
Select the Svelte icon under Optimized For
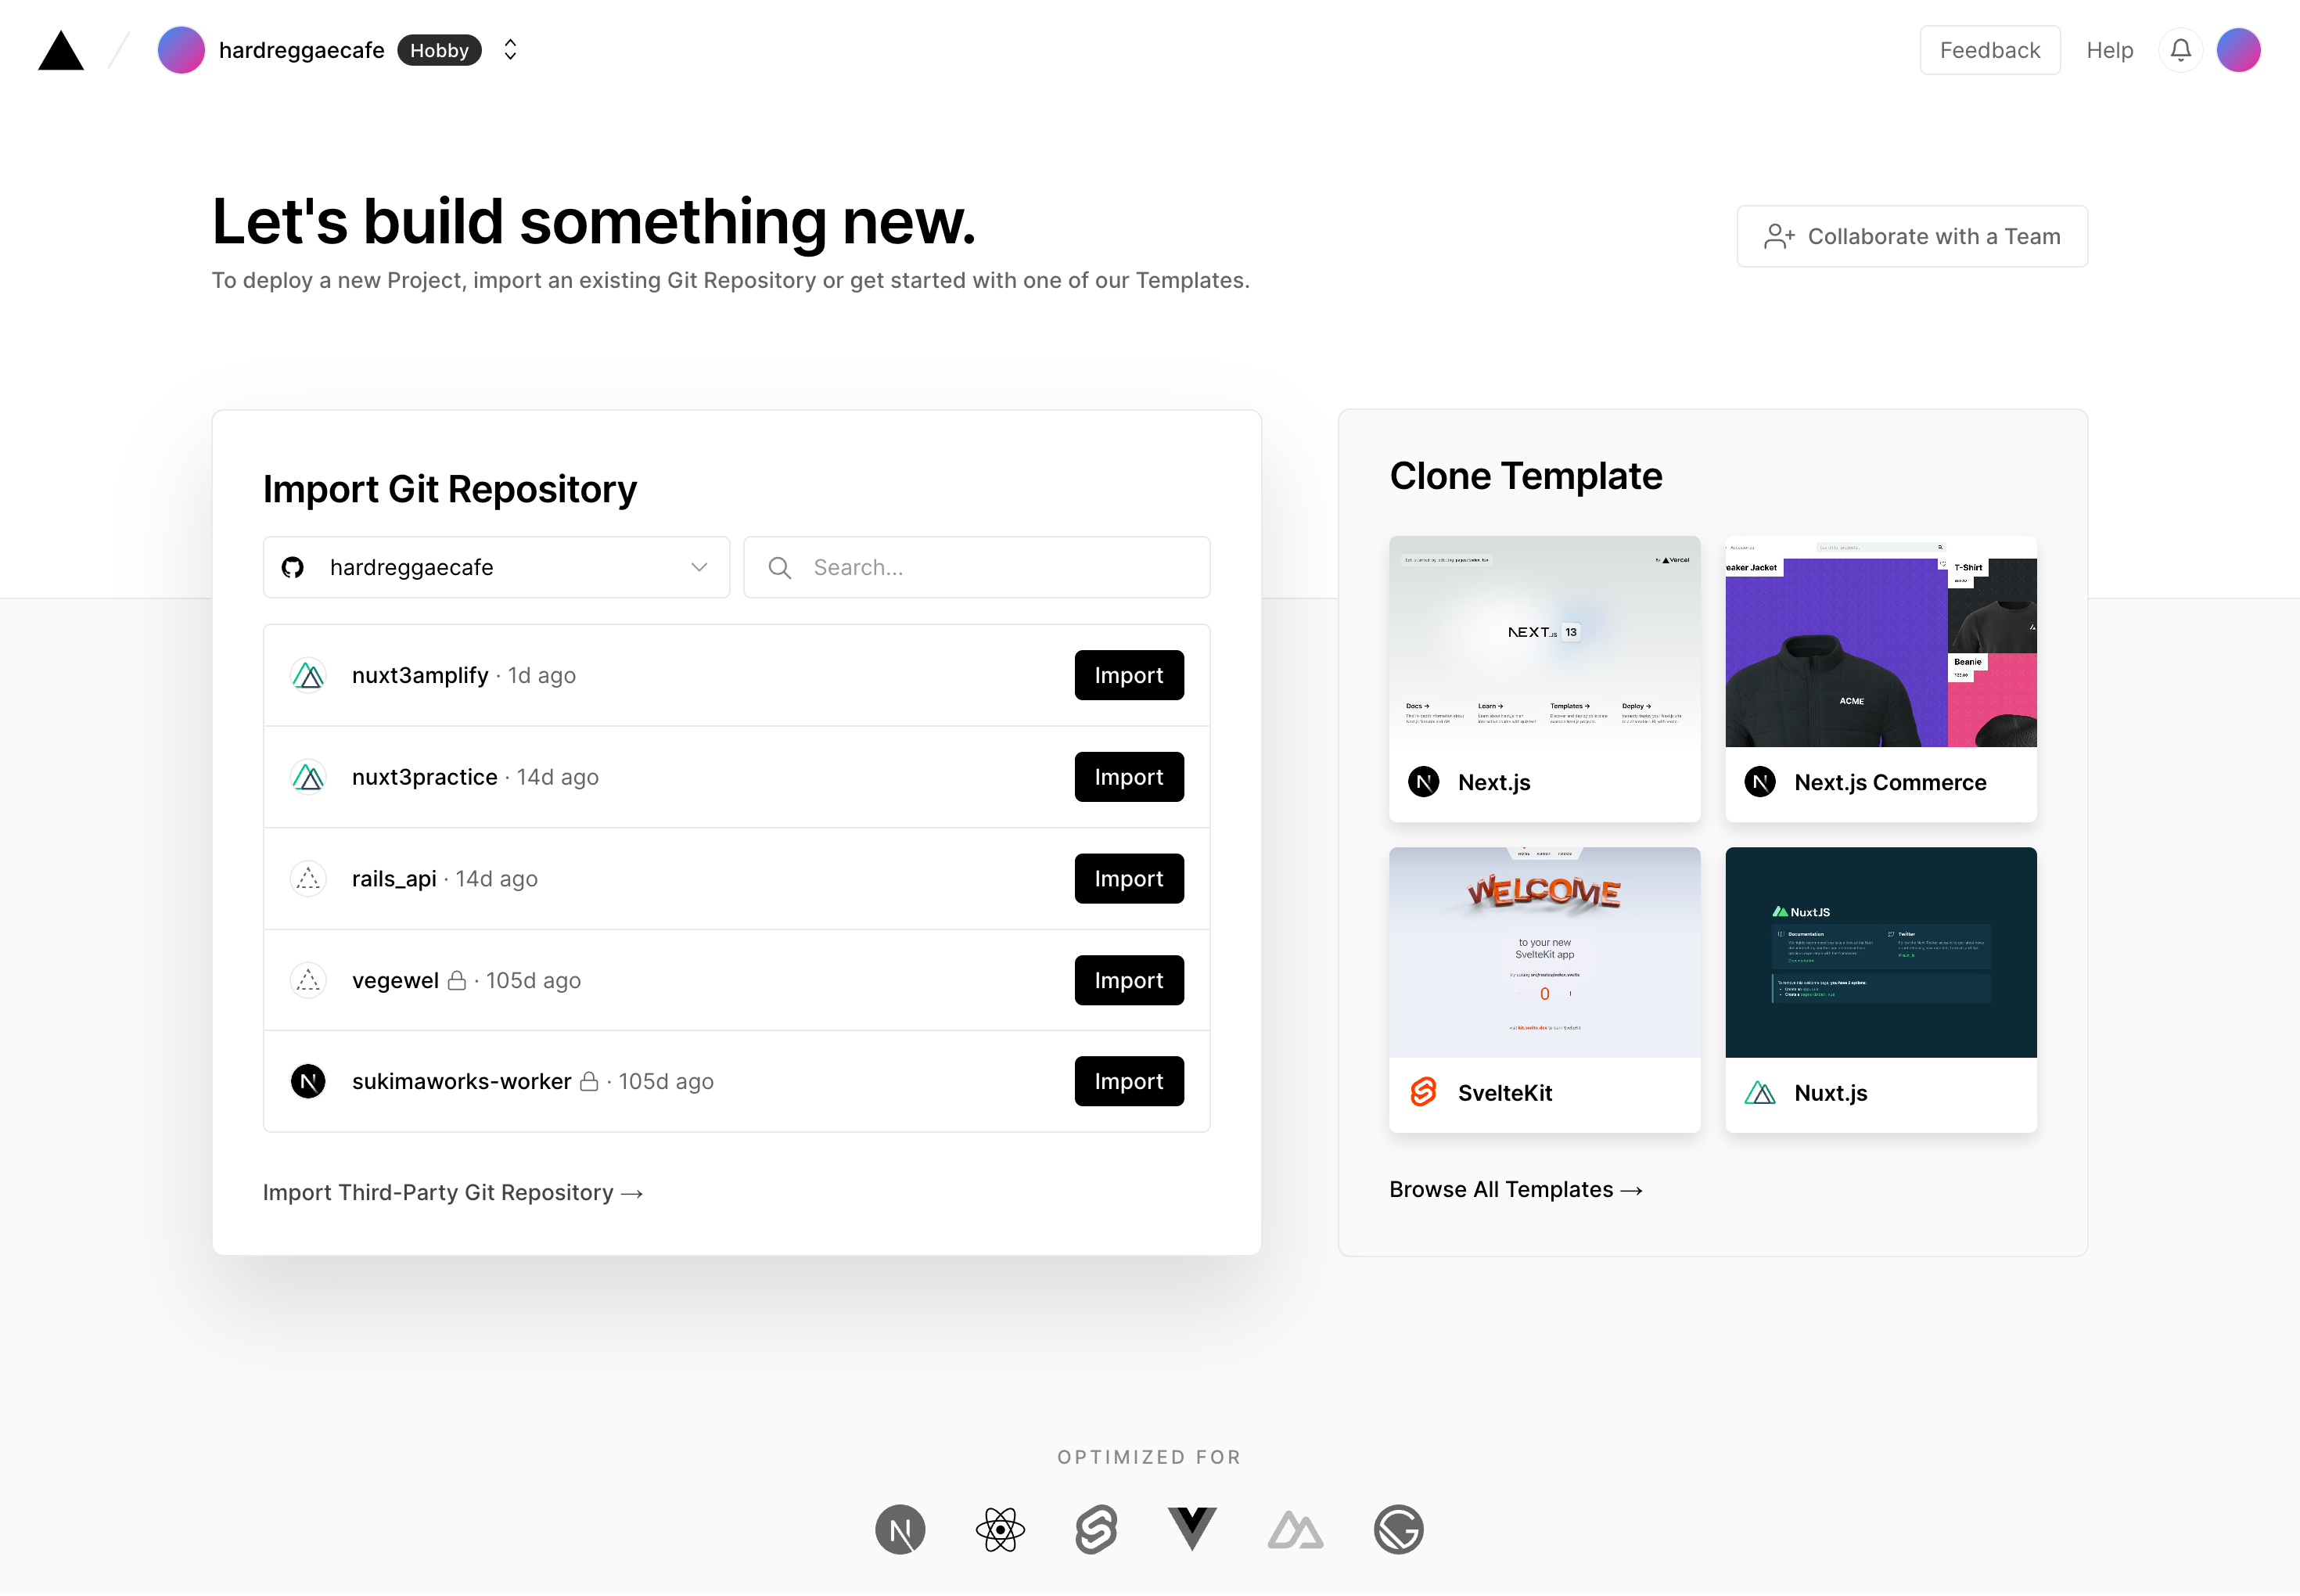tap(1097, 1528)
